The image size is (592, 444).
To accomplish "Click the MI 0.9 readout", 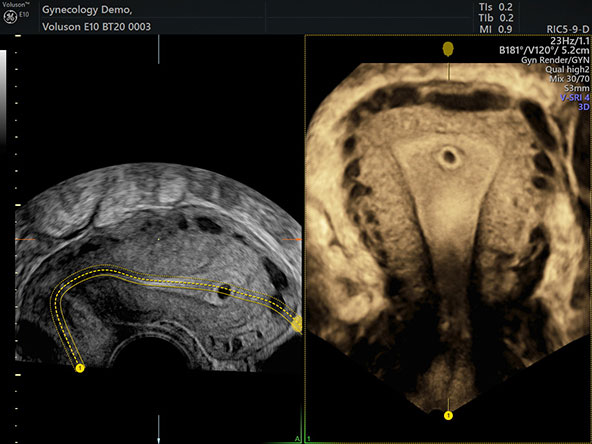I will (x=496, y=29).
